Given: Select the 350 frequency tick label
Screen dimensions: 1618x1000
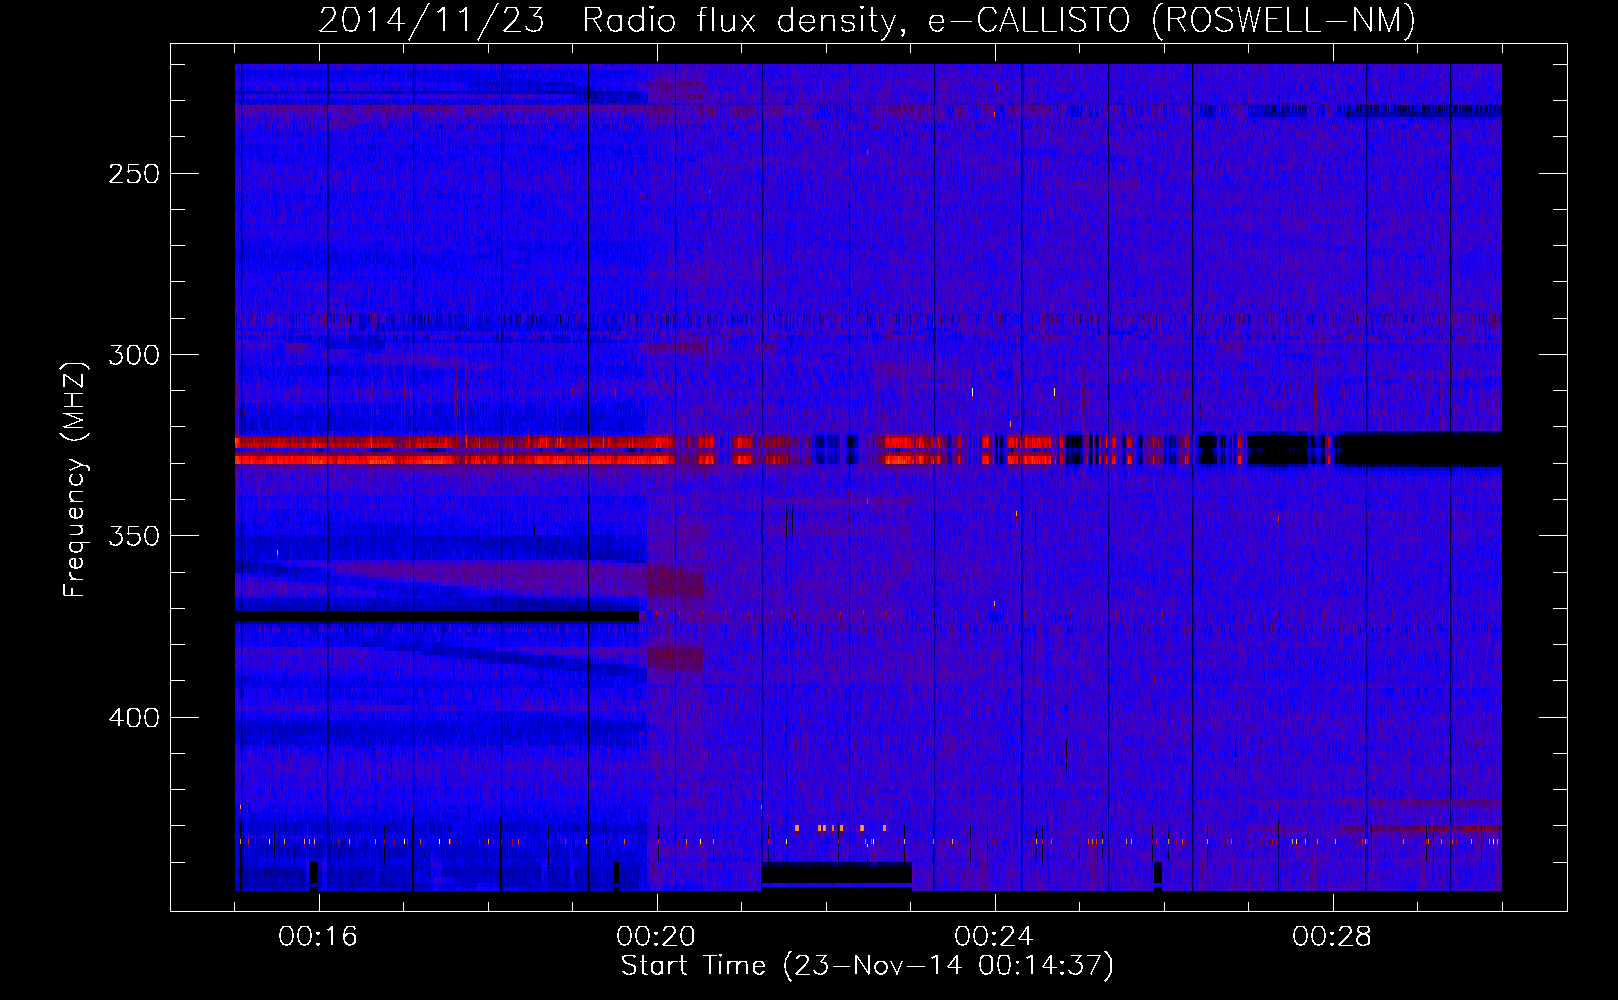Looking at the screenshot, I should click(x=134, y=536).
